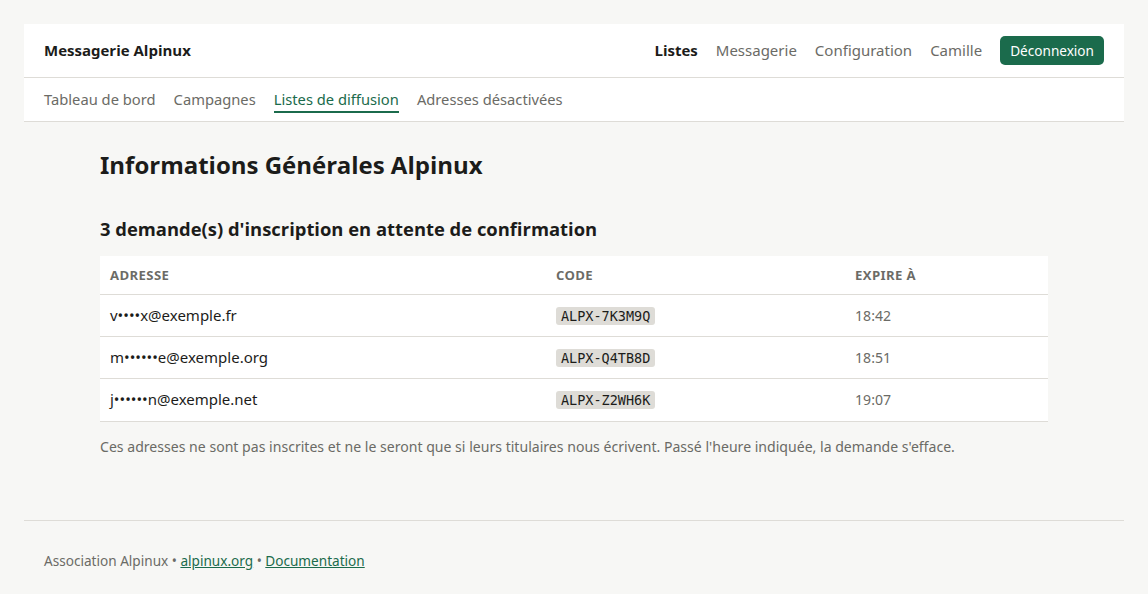Click the expiry time 18:51
This screenshot has width=1148, height=594.
873,358
